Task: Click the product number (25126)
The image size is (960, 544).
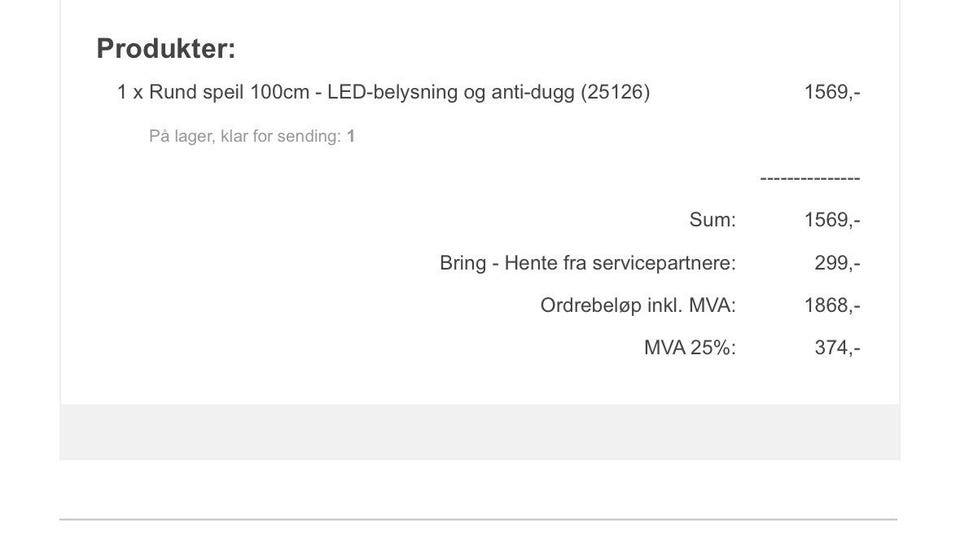Action: tap(615, 92)
